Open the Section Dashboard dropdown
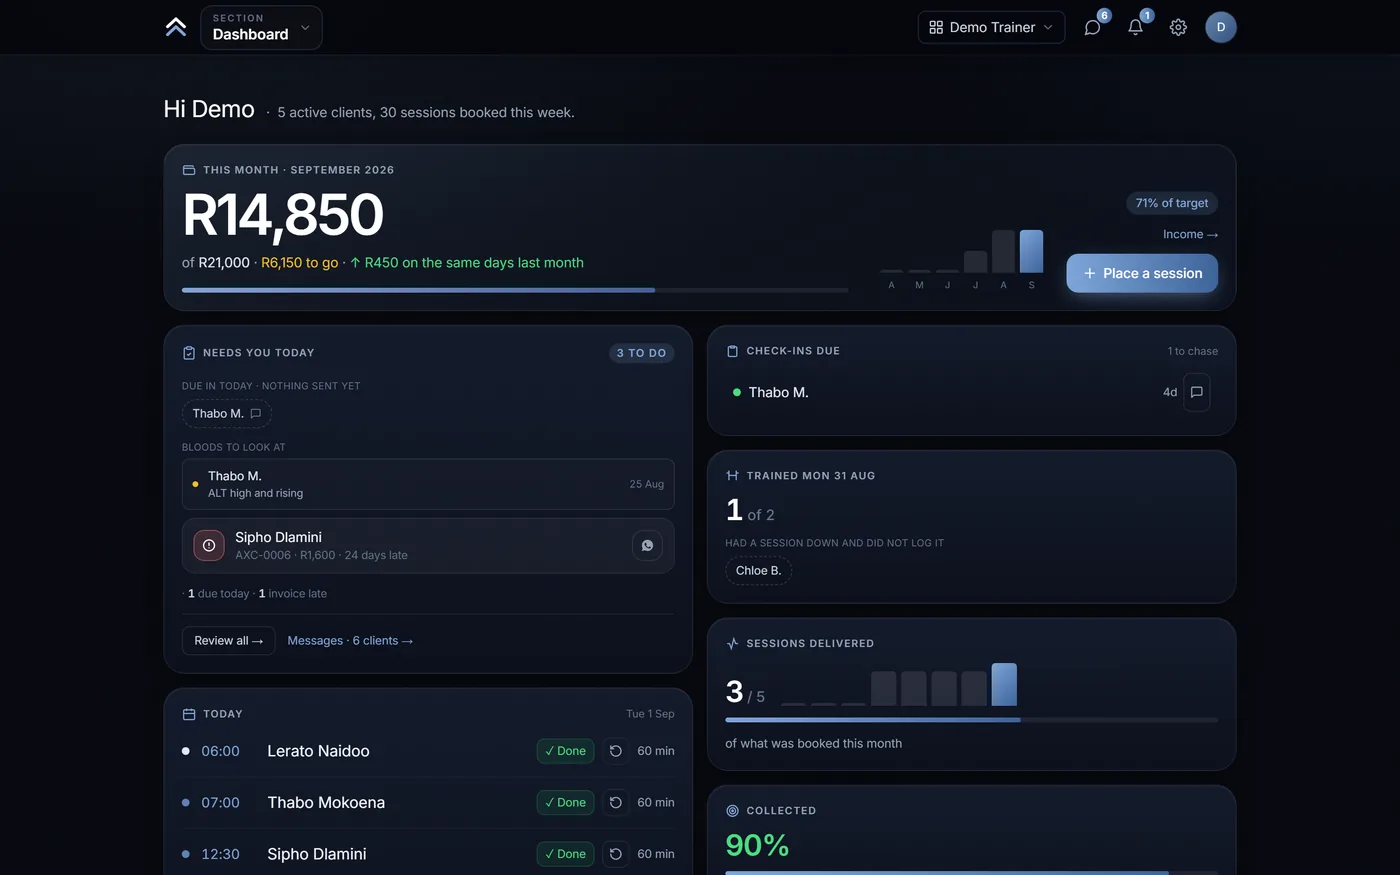Viewport: 1400px width, 875px height. [x=261, y=27]
